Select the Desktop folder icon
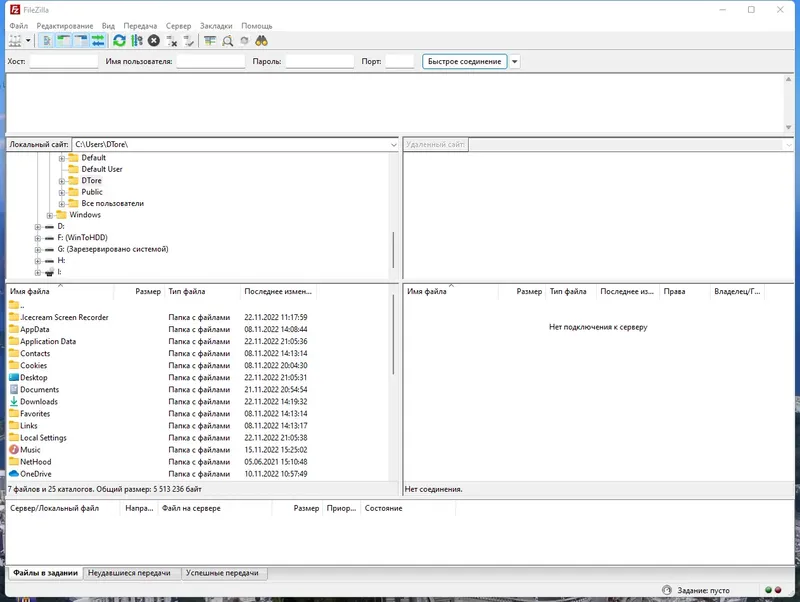Screen dimensions: 800x602 14,378
